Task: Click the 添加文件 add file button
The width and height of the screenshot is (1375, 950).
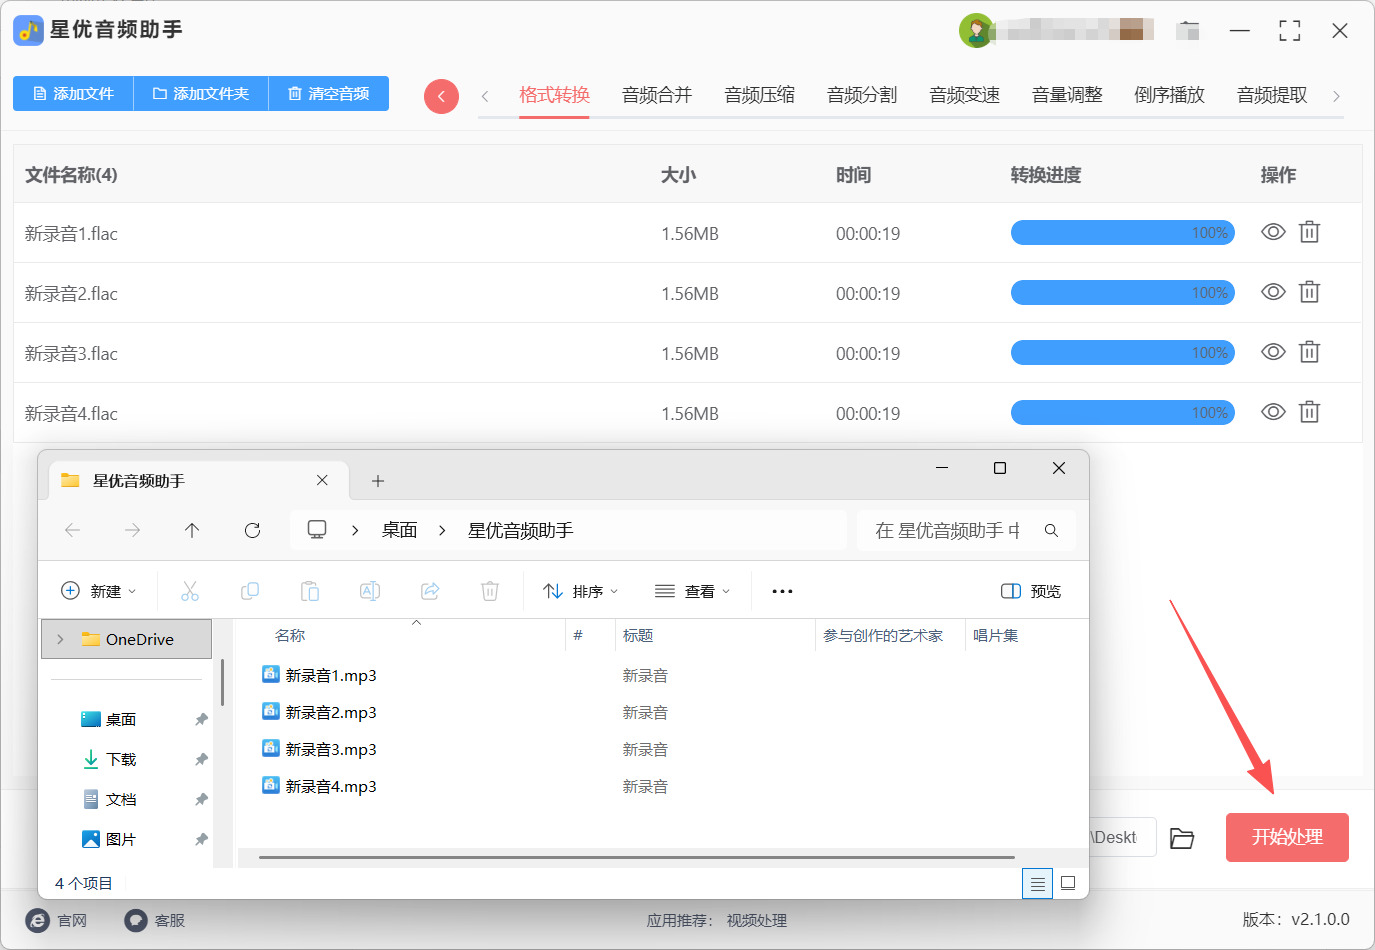Action: click(74, 93)
